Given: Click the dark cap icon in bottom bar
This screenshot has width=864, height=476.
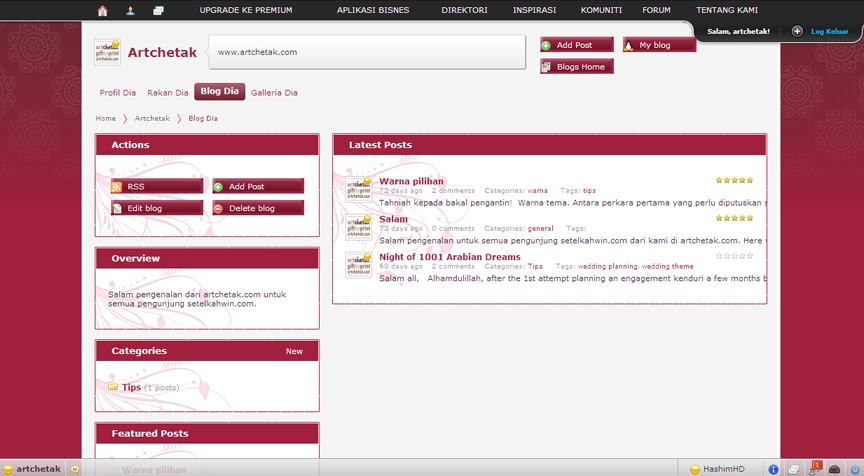Looking at the screenshot, I should pos(834,469).
